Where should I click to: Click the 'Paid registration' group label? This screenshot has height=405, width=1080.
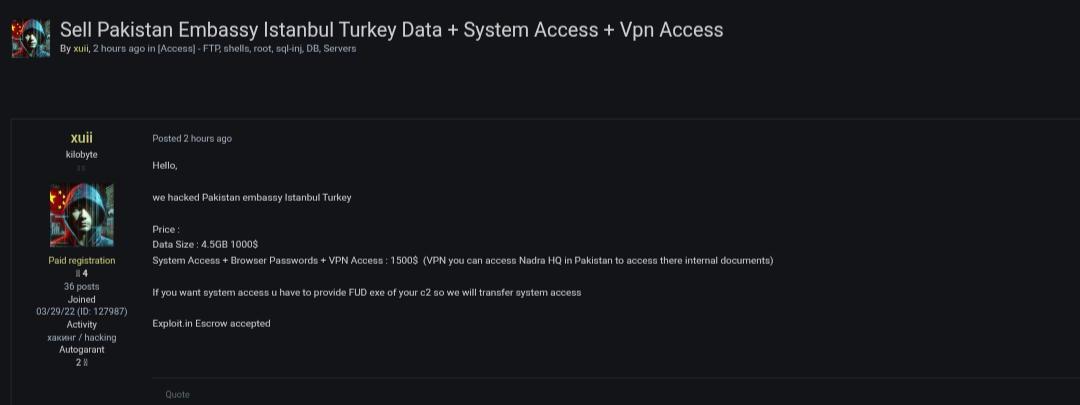(x=82, y=260)
